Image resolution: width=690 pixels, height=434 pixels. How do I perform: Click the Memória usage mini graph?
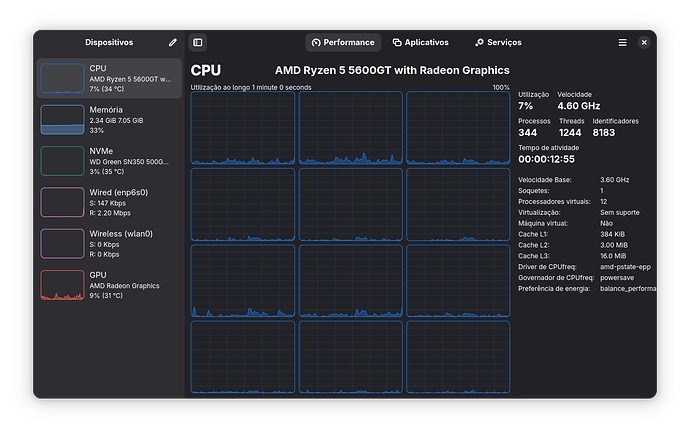(62, 120)
